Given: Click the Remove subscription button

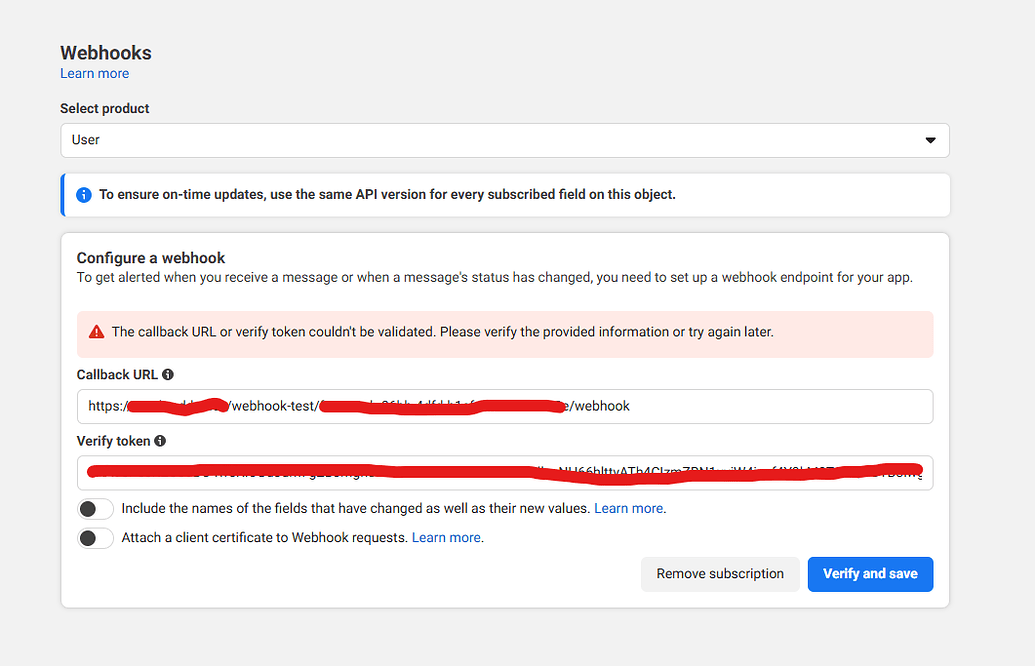Looking at the screenshot, I should coord(720,573).
